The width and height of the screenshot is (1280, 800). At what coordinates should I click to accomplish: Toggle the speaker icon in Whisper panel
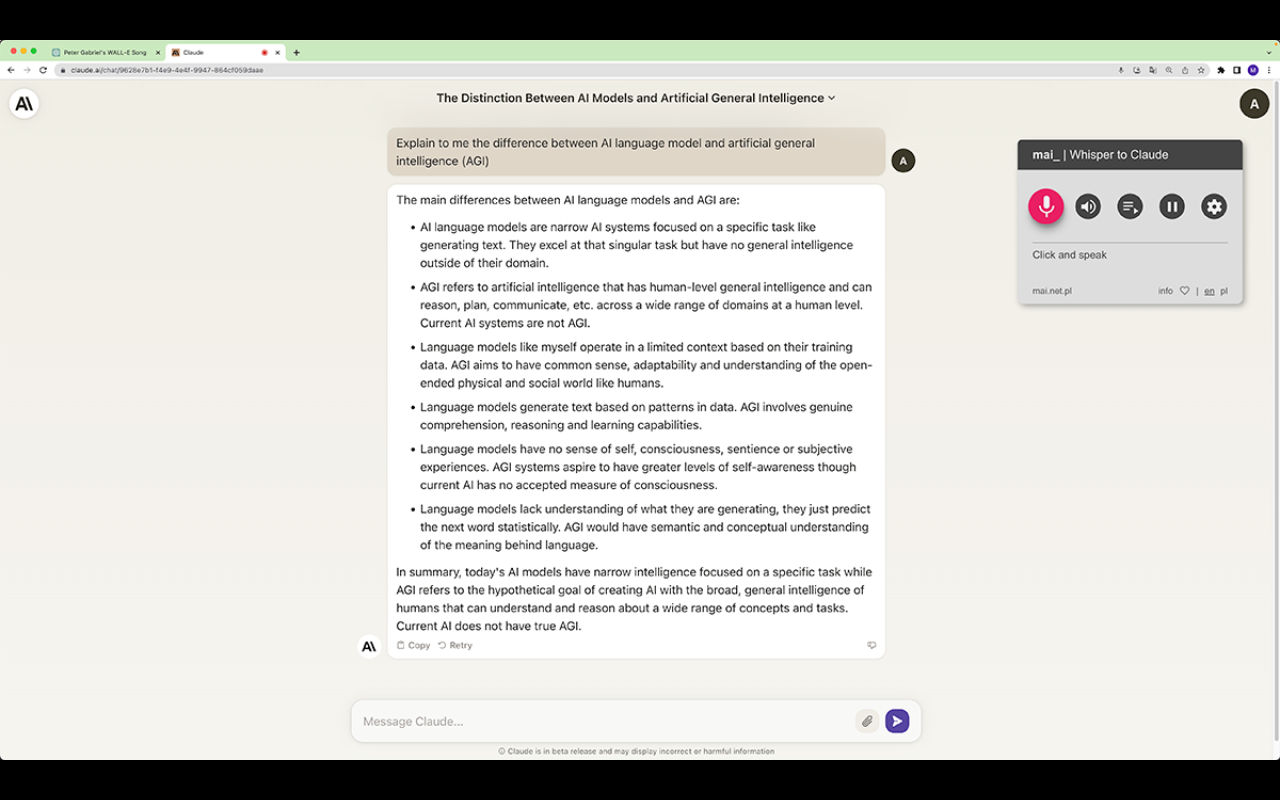1088,206
